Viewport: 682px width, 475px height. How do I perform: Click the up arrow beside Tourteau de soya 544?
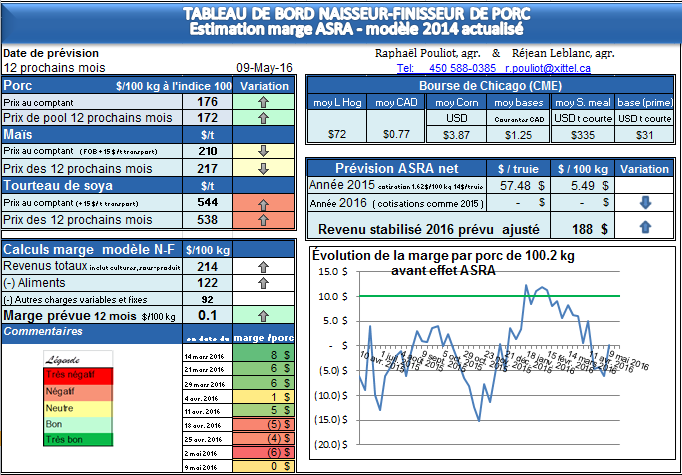click(x=264, y=202)
